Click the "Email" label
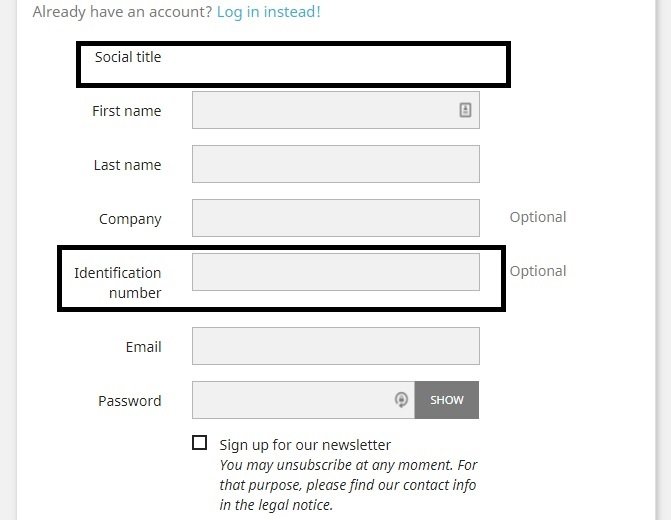This screenshot has height=520, width=671. [x=143, y=347]
